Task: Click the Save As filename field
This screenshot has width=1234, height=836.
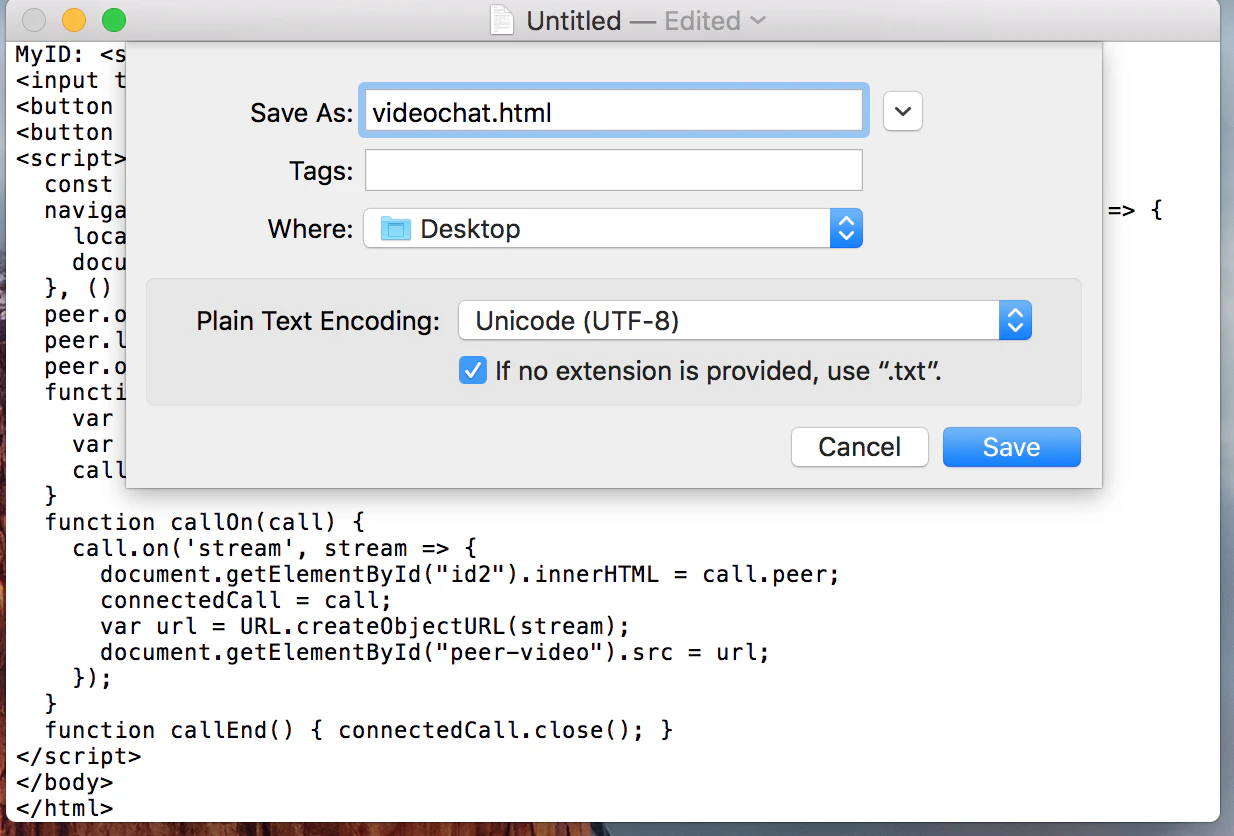Action: click(x=613, y=112)
